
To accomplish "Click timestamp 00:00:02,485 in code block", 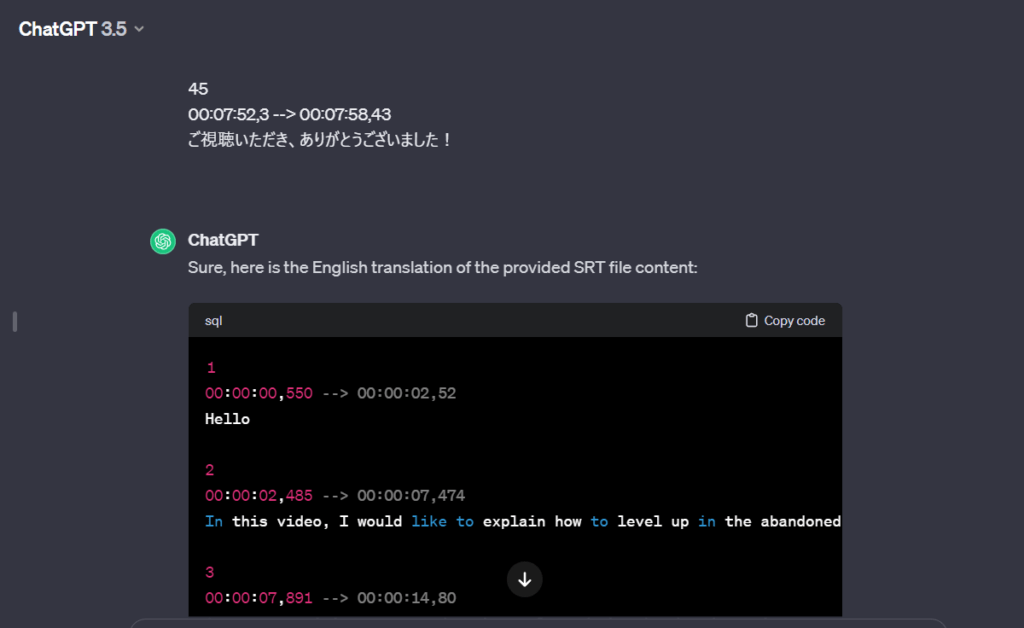I will [x=259, y=496].
